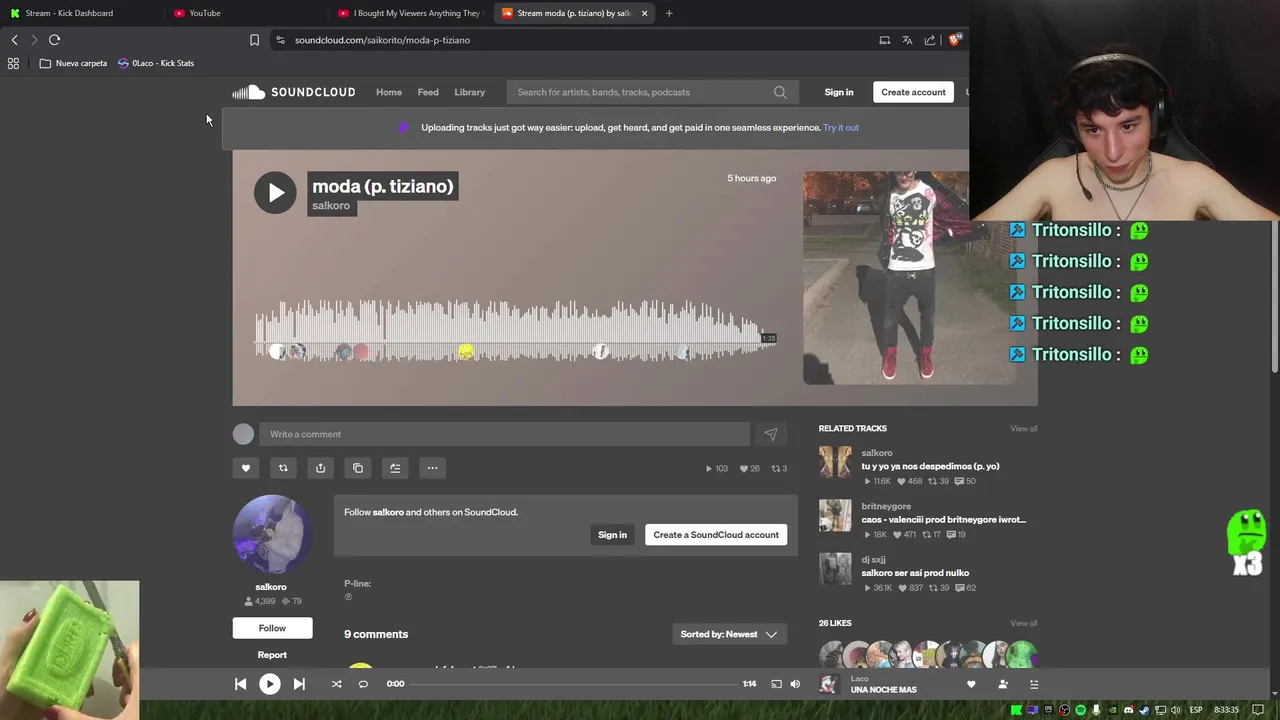The height and width of the screenshot is (720, 1280).
Task: Open the translate page icon
Action: (x=907, y=40)
